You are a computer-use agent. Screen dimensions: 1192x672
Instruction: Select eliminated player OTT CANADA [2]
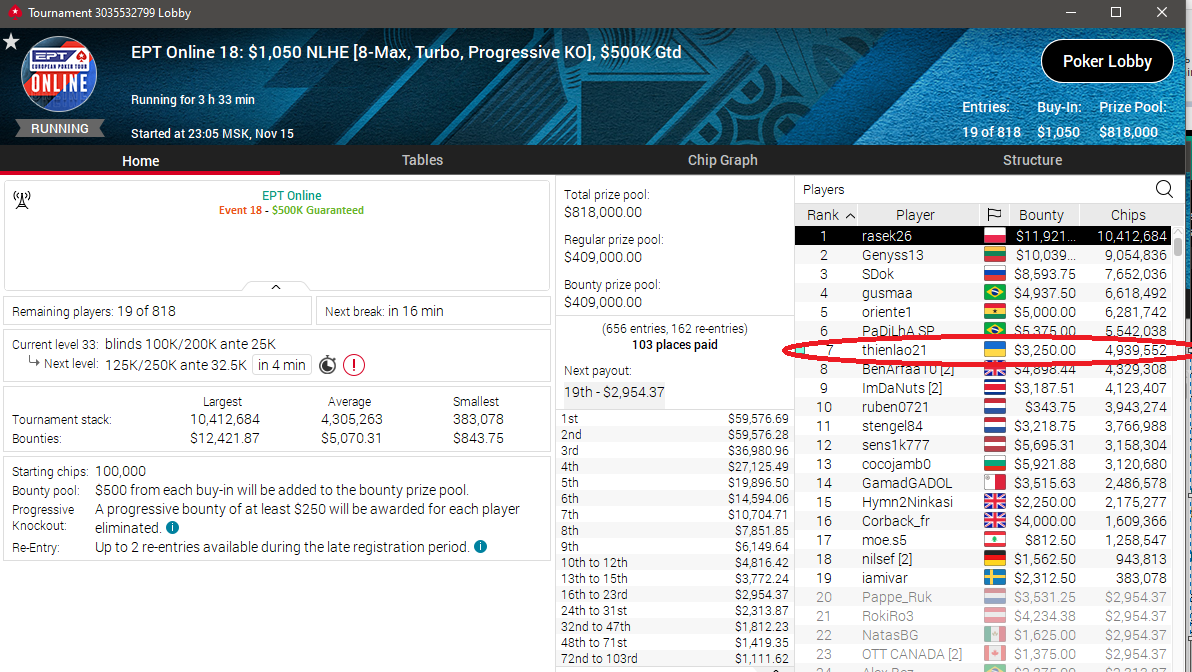pyautogui.click(x=983, y=654)
